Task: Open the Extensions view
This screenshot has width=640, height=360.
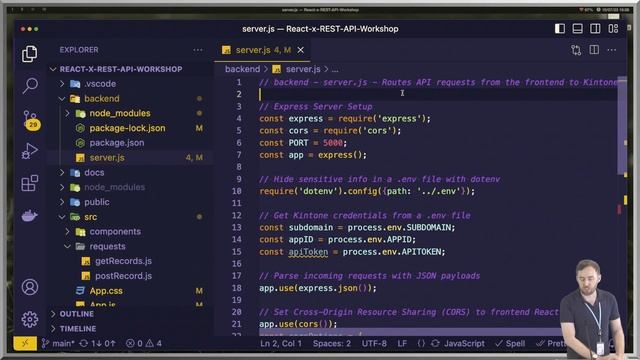Action: [29, 183]
